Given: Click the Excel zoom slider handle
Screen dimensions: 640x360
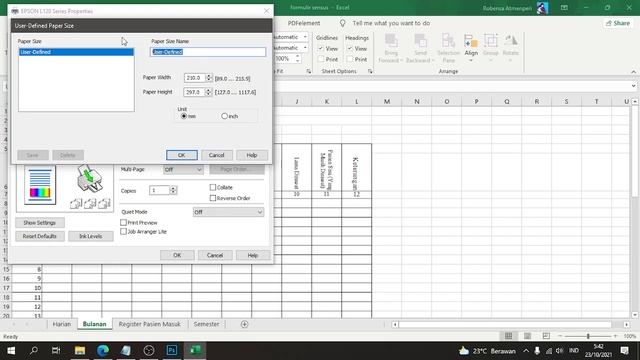Looking at the screenshot, I should pos(588,336).
